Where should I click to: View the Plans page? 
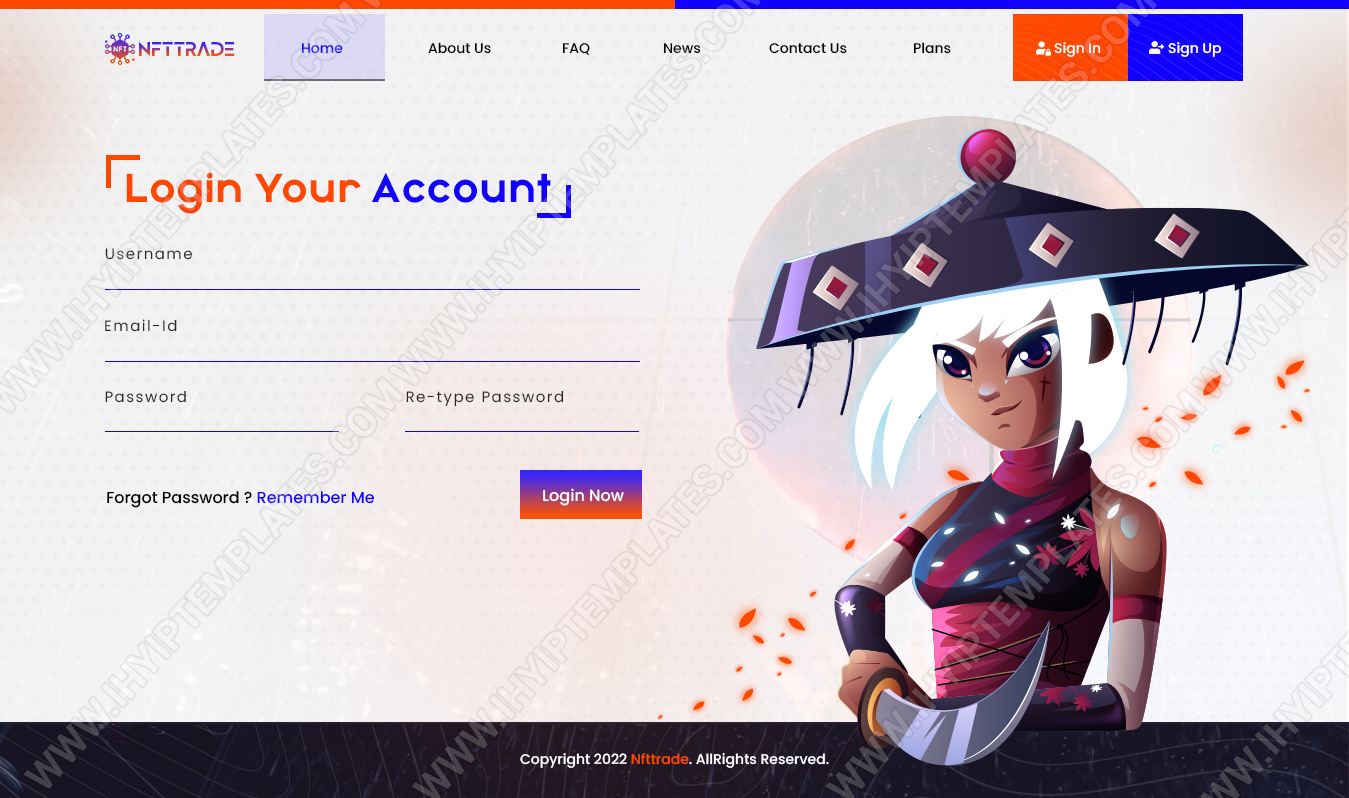point(932,48)
